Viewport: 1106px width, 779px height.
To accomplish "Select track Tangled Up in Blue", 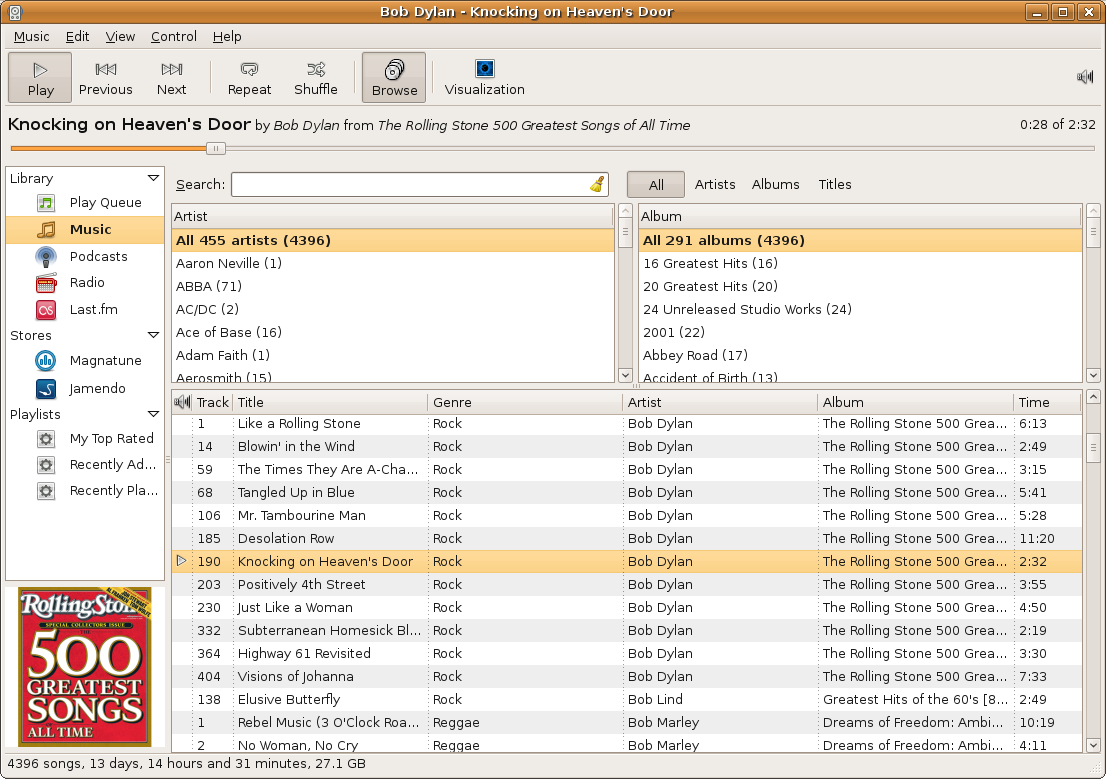I will (626, 493).
